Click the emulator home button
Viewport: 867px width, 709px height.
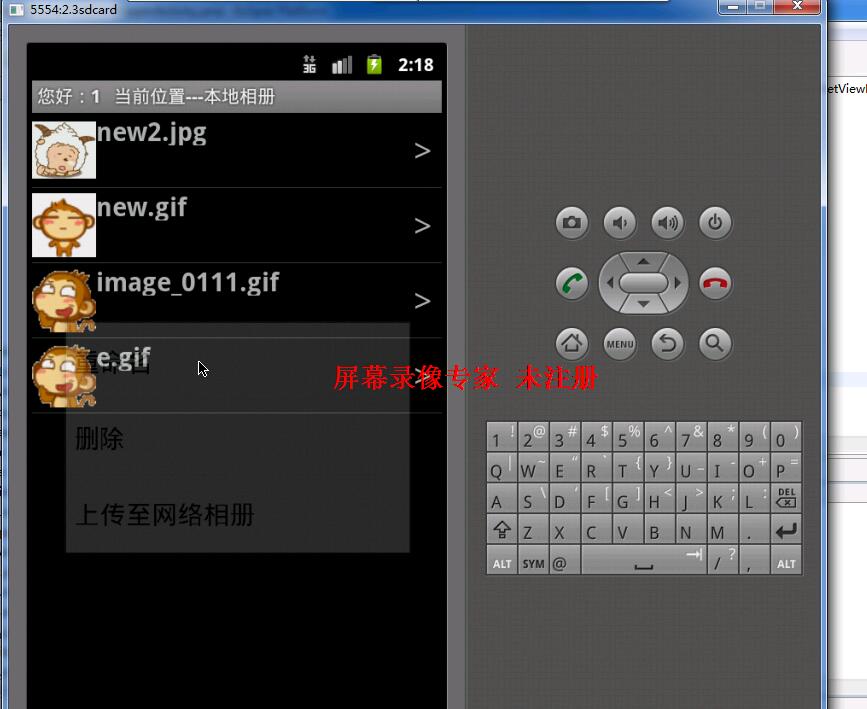coord(572,343)
